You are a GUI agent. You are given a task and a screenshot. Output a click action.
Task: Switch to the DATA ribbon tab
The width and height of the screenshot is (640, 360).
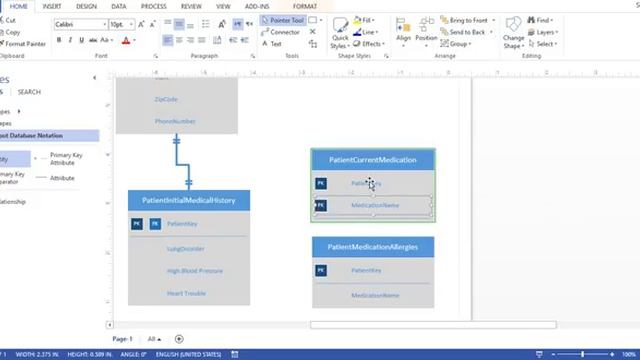[x=118, y=6]
